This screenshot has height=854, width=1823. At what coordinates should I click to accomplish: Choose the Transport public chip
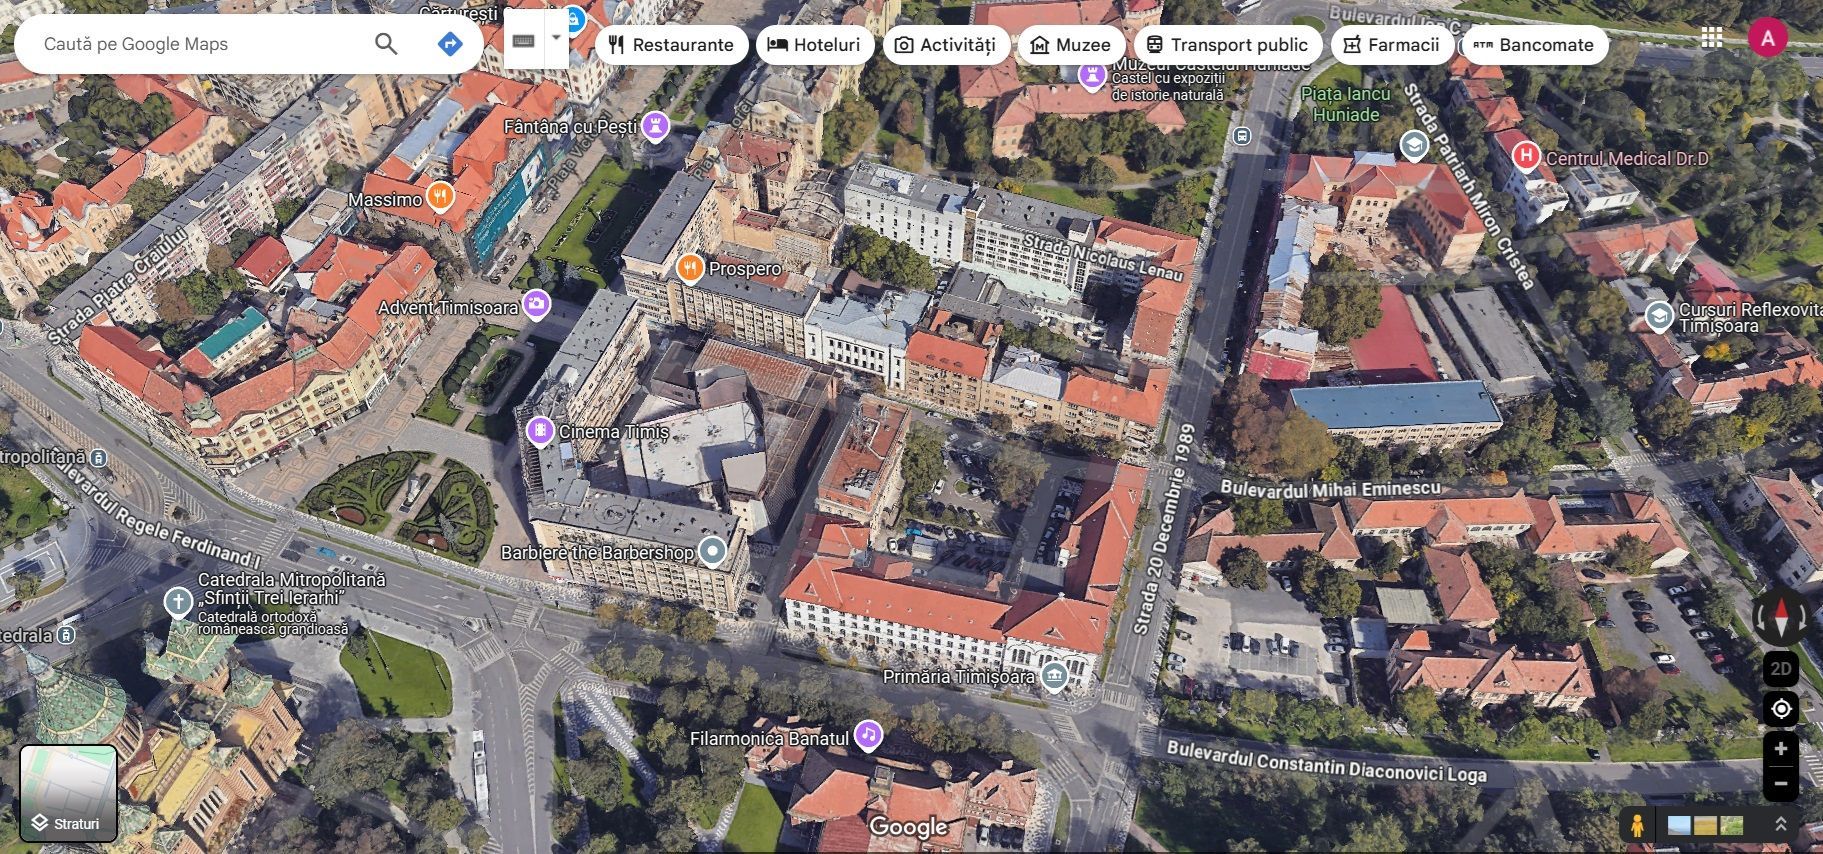point(1228,45)
